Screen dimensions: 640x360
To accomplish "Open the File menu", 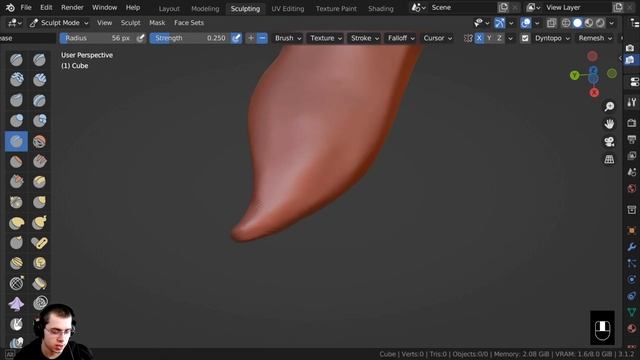I will [26, 7].
